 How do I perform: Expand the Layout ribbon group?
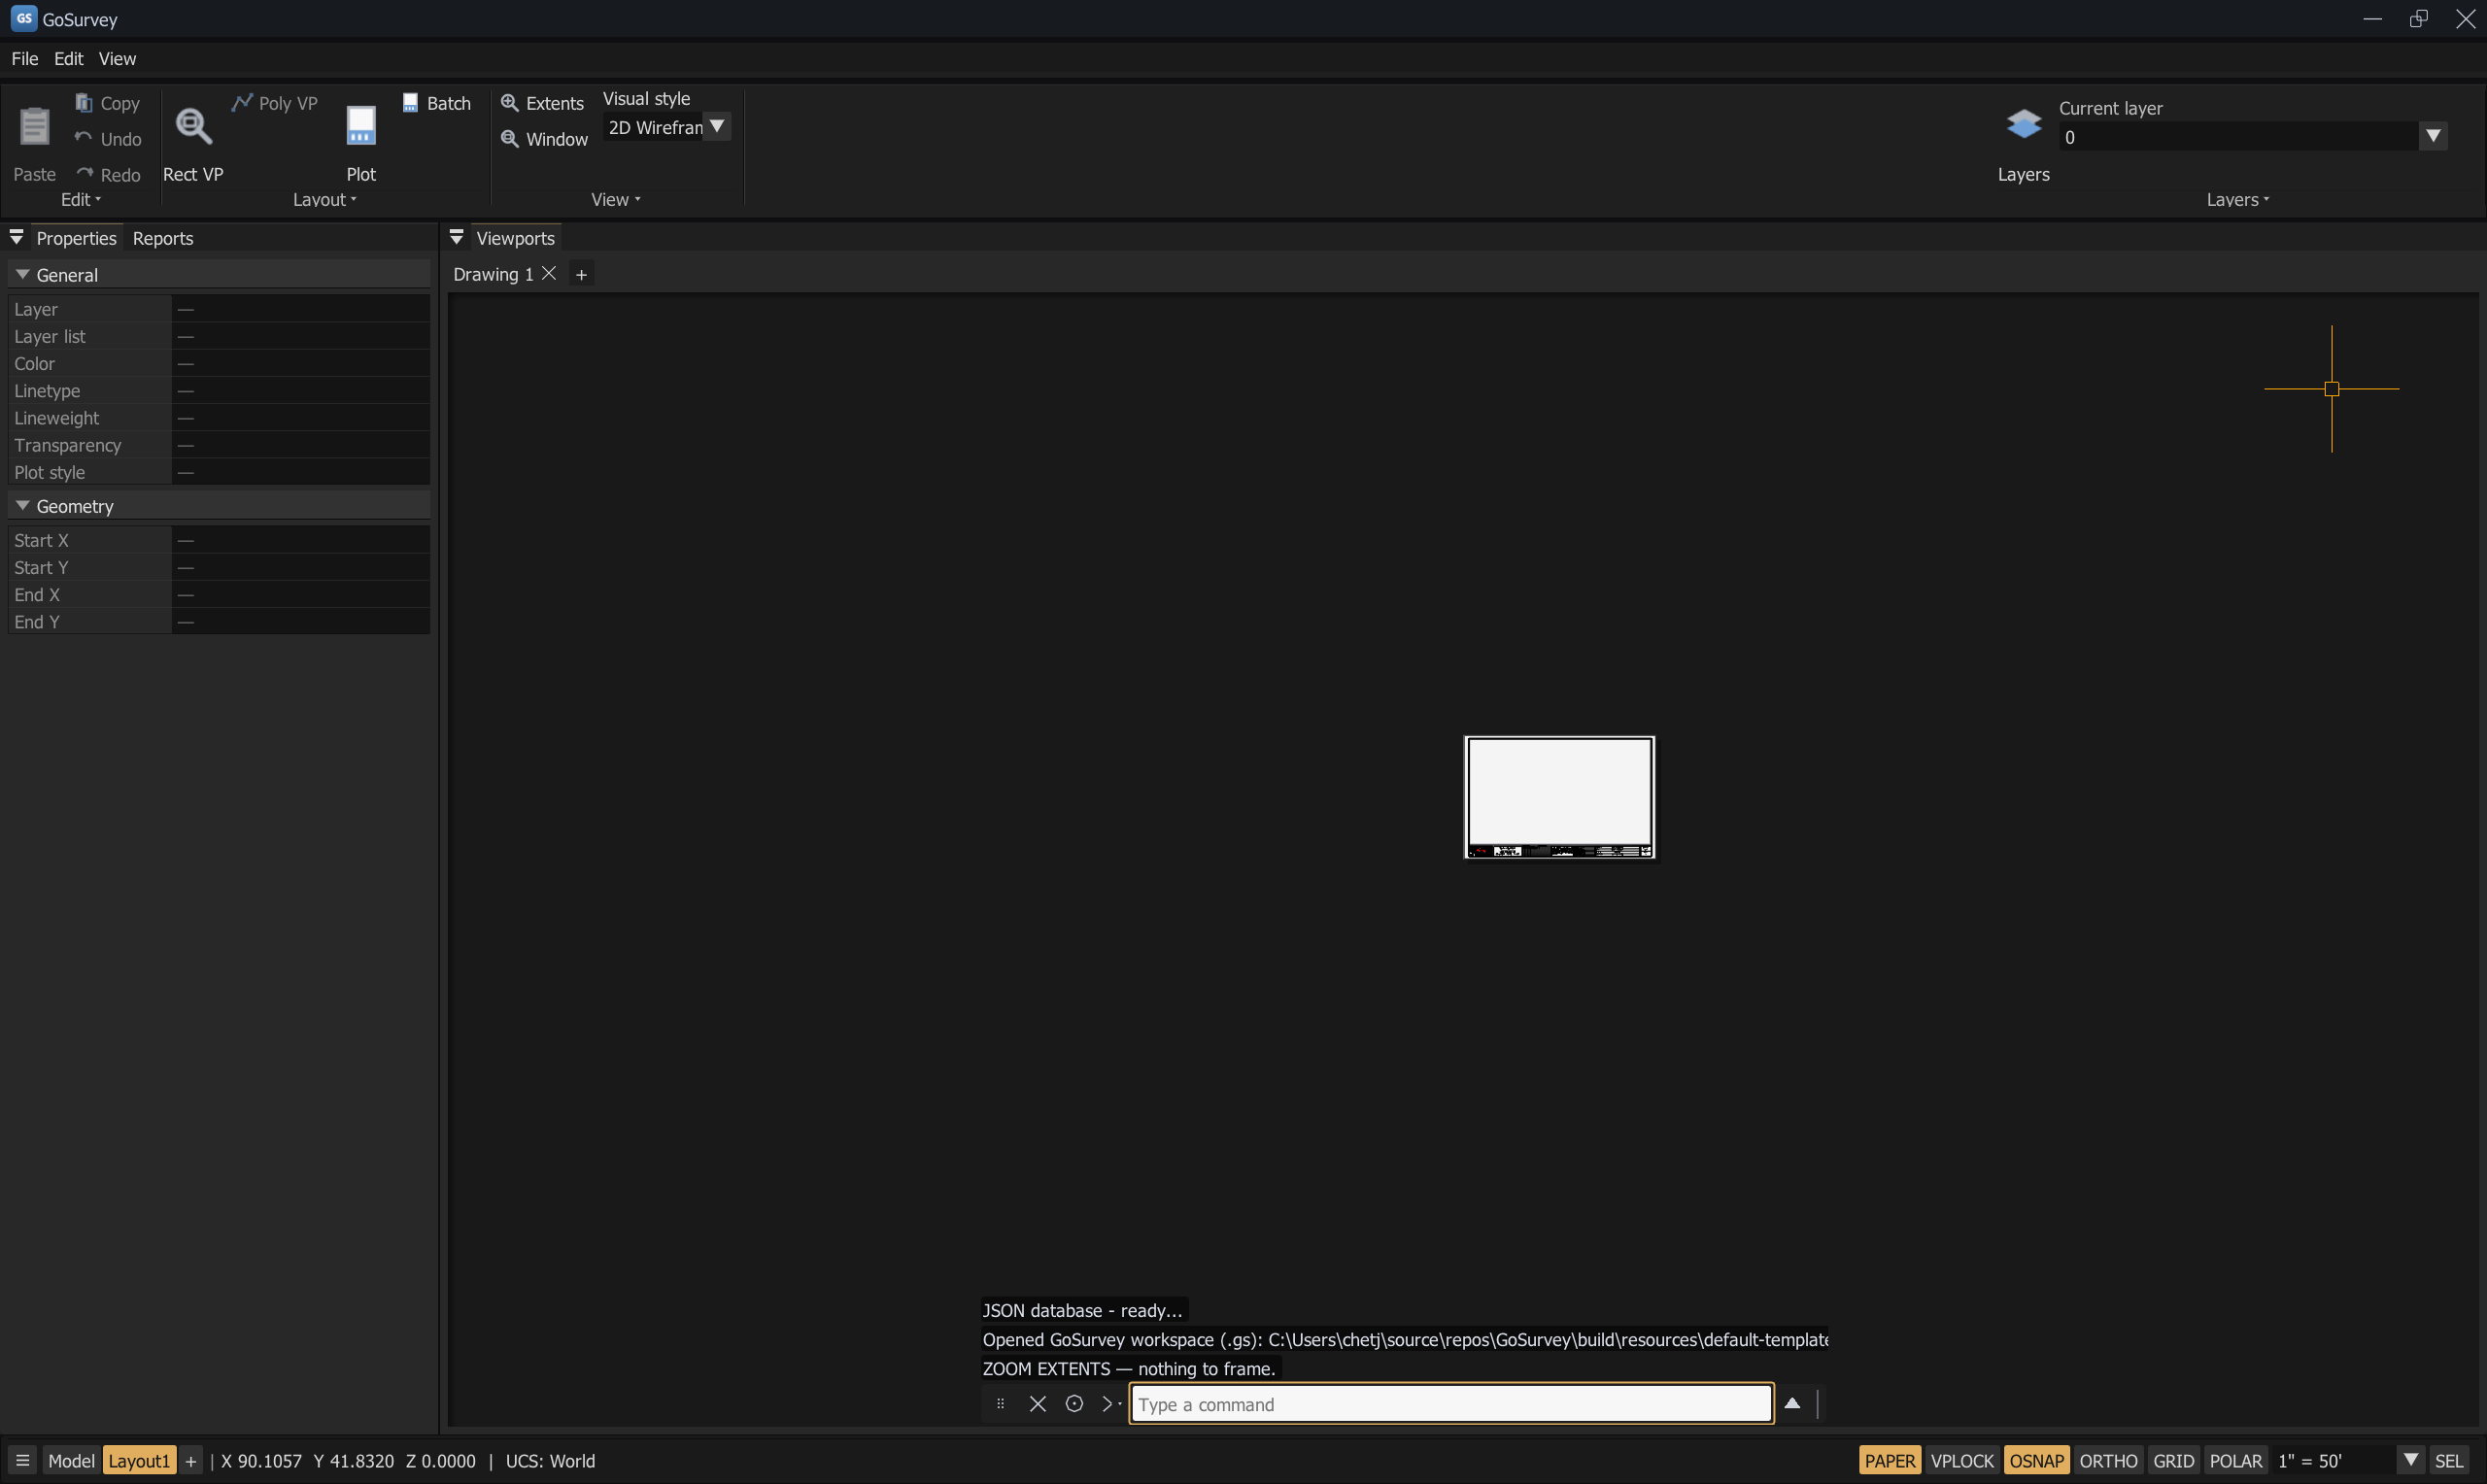tap(324, 199)
